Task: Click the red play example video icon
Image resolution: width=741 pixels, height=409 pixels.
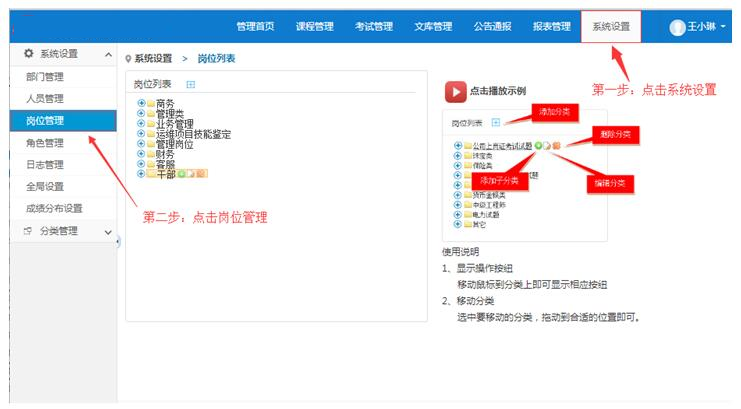Action: coord(455,91)
